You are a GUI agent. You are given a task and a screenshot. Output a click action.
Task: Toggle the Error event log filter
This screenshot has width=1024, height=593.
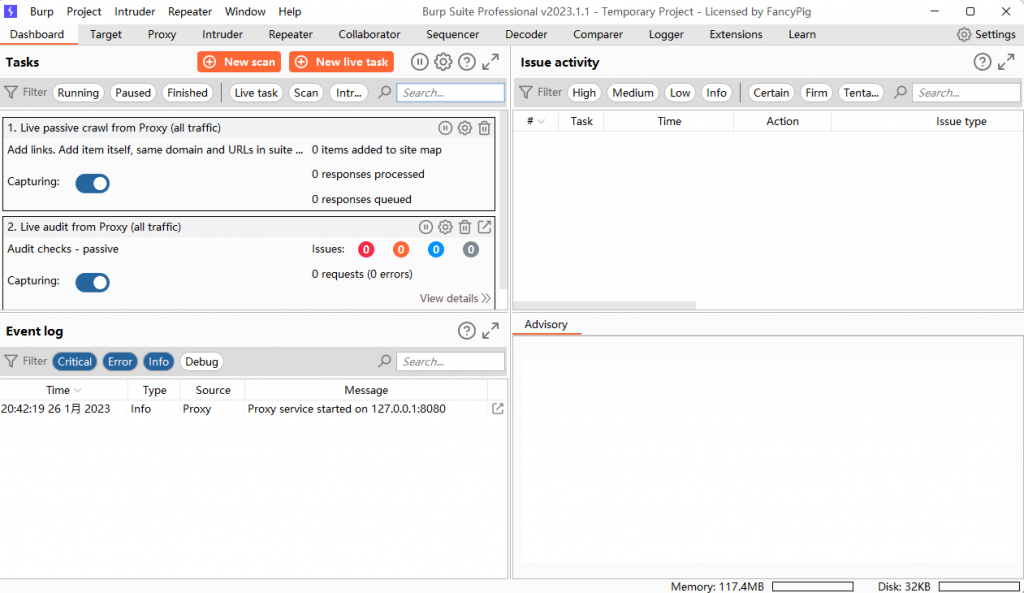(x=120, y=362)
